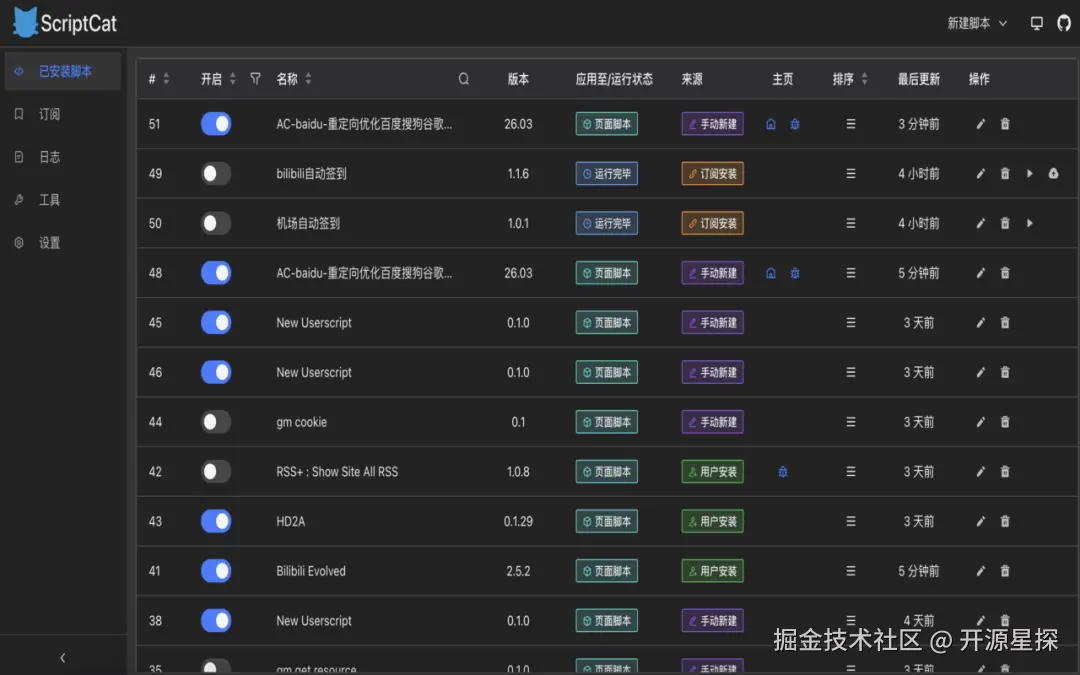The height and width of the screenshot is (675, 1080).
Task: Enable the bilibili自动签到 script toggle
Action: [x=216, y=173]
